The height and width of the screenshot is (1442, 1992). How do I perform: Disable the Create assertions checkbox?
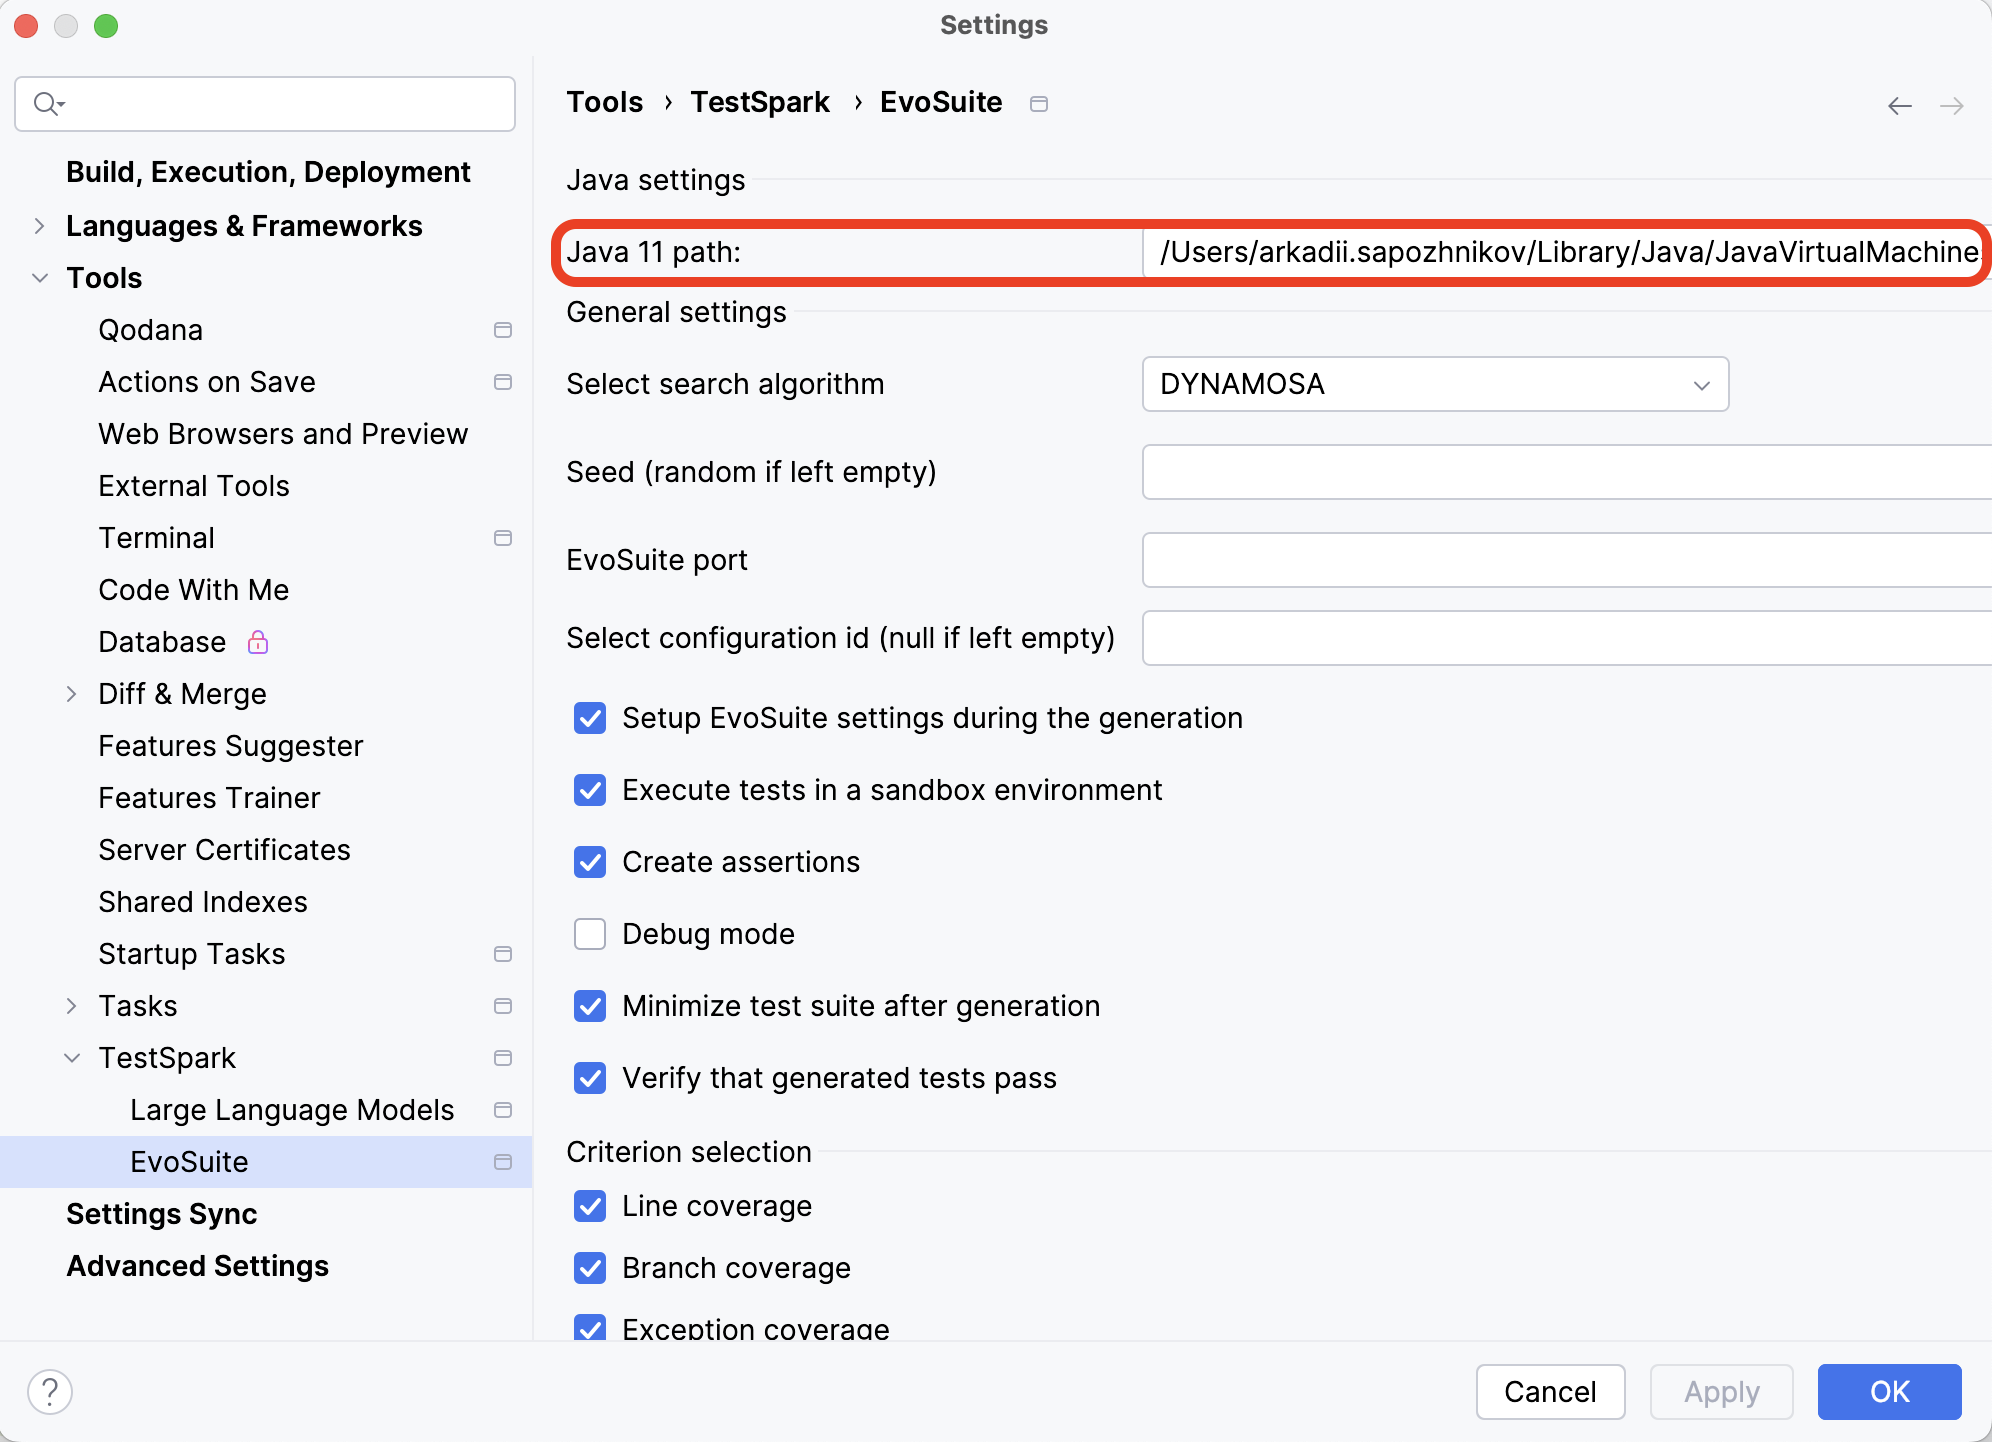point(592,860)
